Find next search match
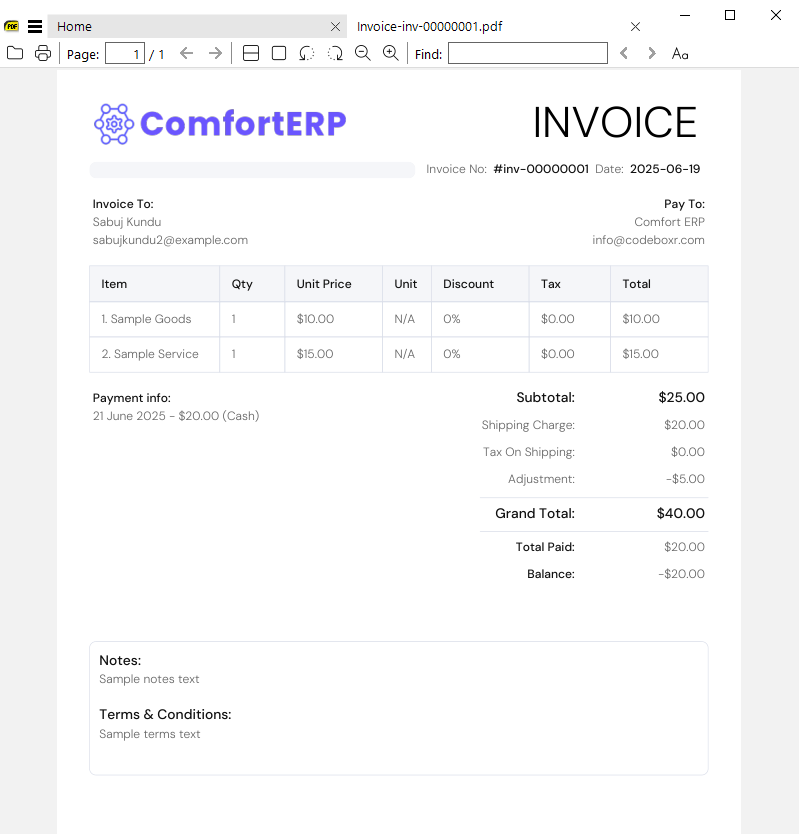The image size is (800, 834). (x=652, y=53)
